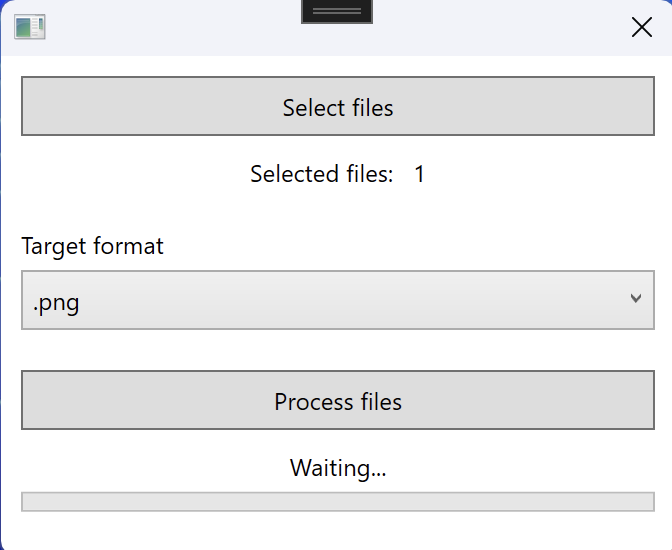Click the empty title bar area beside the app icon
The height and width of the screenshot is (550, 672).
171,27
